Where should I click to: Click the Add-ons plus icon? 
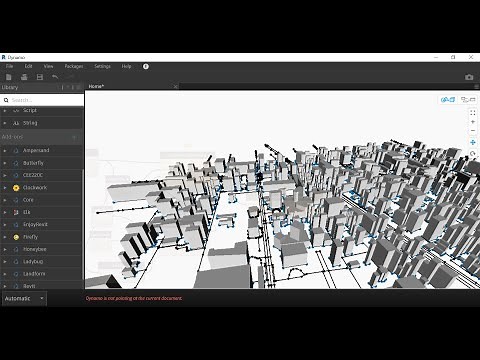74,137
